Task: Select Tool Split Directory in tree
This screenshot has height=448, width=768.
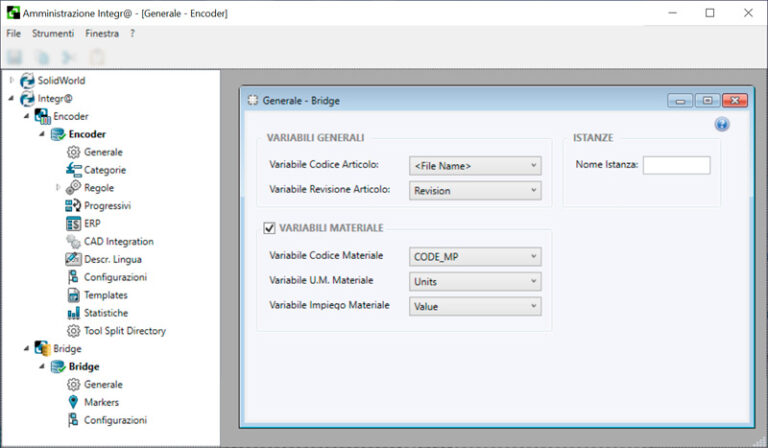Action: tap(125, 331)
